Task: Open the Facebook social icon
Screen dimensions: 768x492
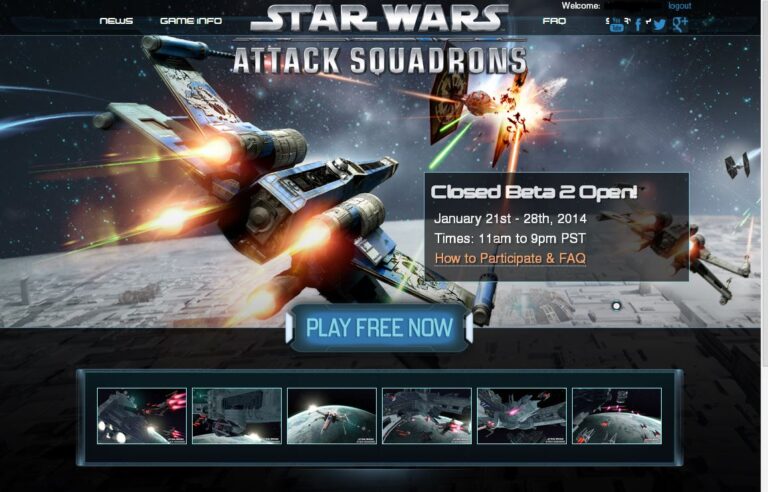Action: click(638, 25)
